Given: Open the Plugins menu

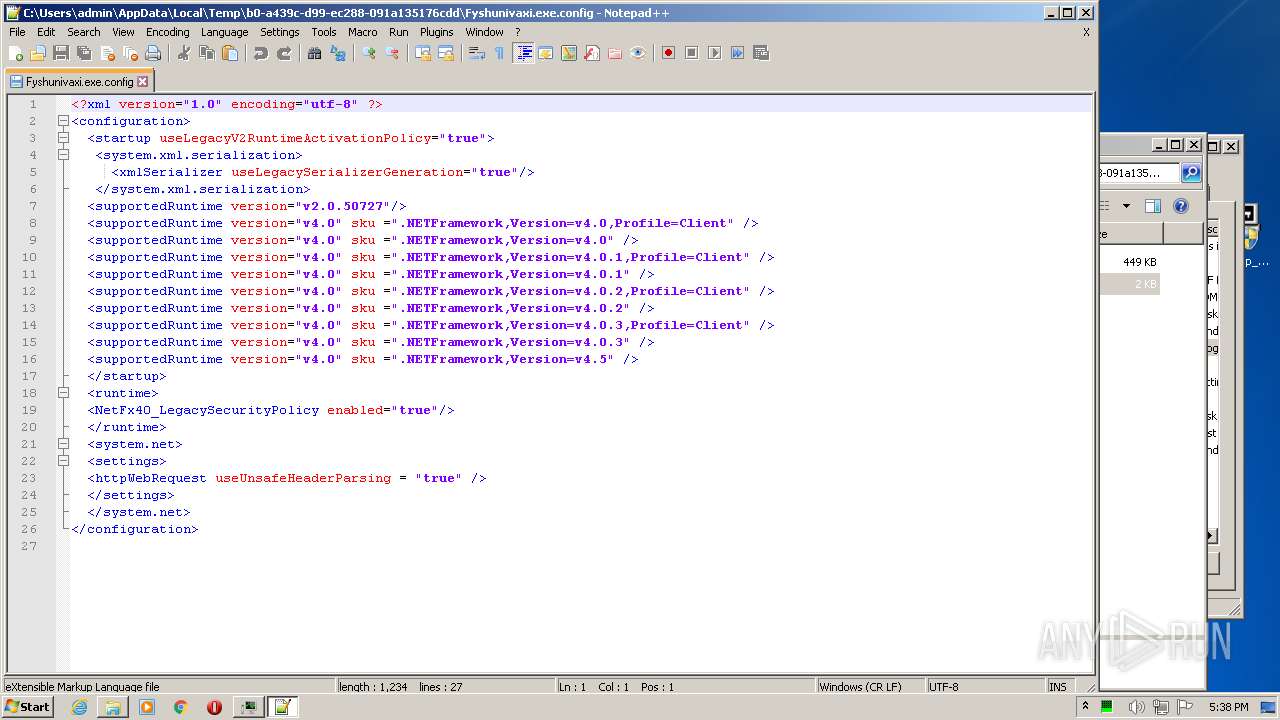Looking at the screenshot, I should [x=436, y=32].
